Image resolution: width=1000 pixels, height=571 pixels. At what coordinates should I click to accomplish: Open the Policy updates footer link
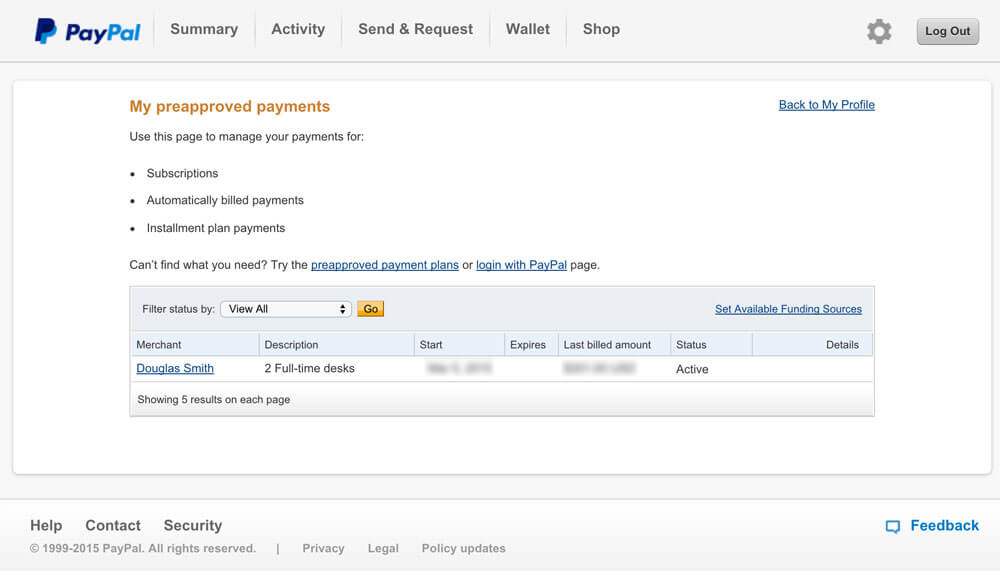pos(464,549)
